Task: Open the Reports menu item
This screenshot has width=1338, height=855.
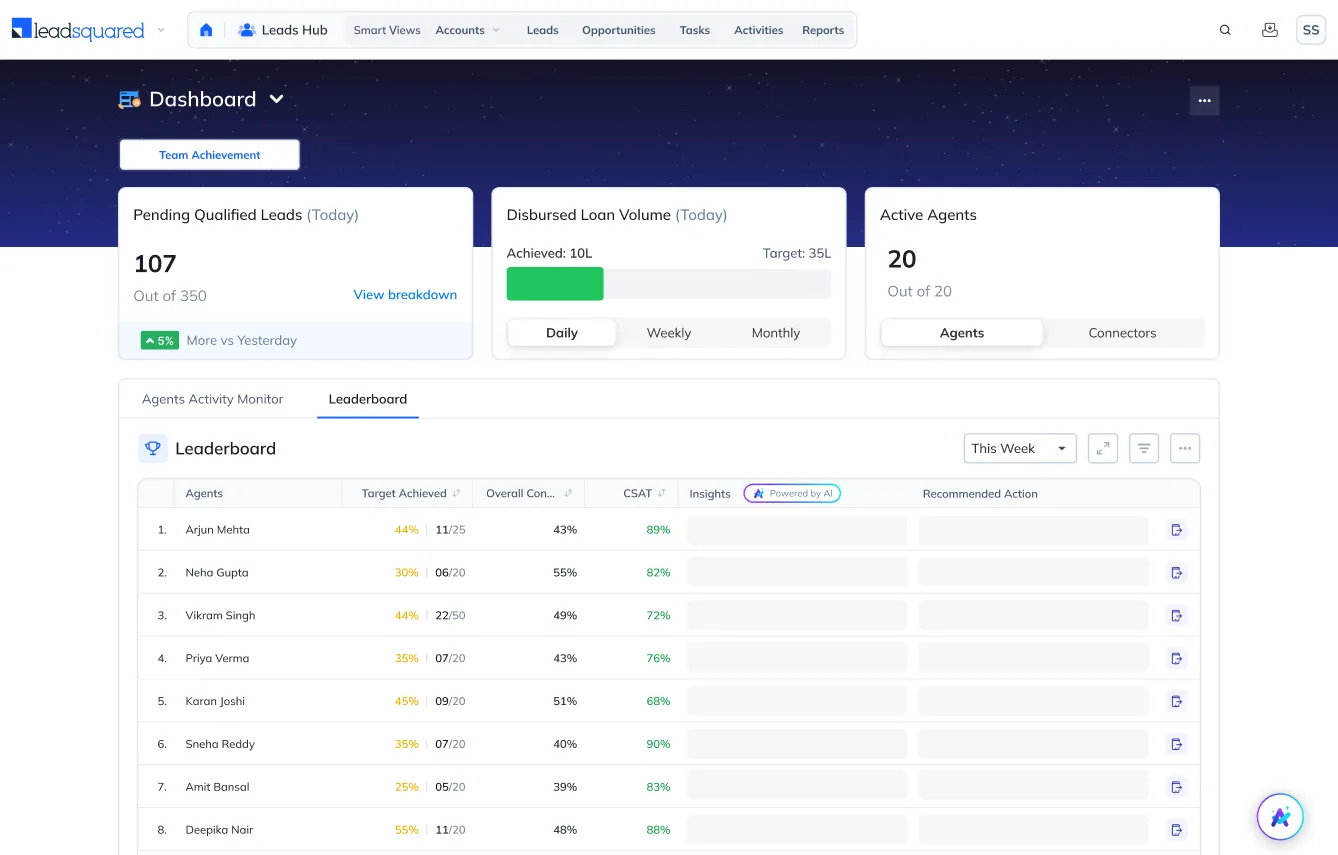Action: (x=822, y=30)
